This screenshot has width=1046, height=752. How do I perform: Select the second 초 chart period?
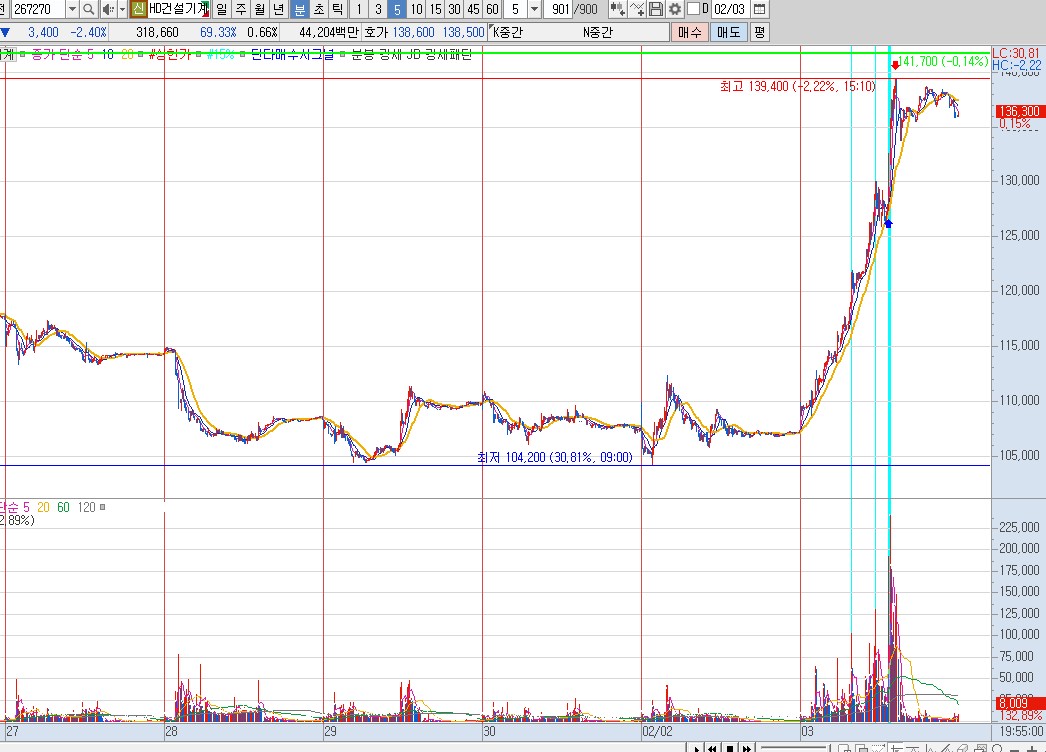[319, 9]
